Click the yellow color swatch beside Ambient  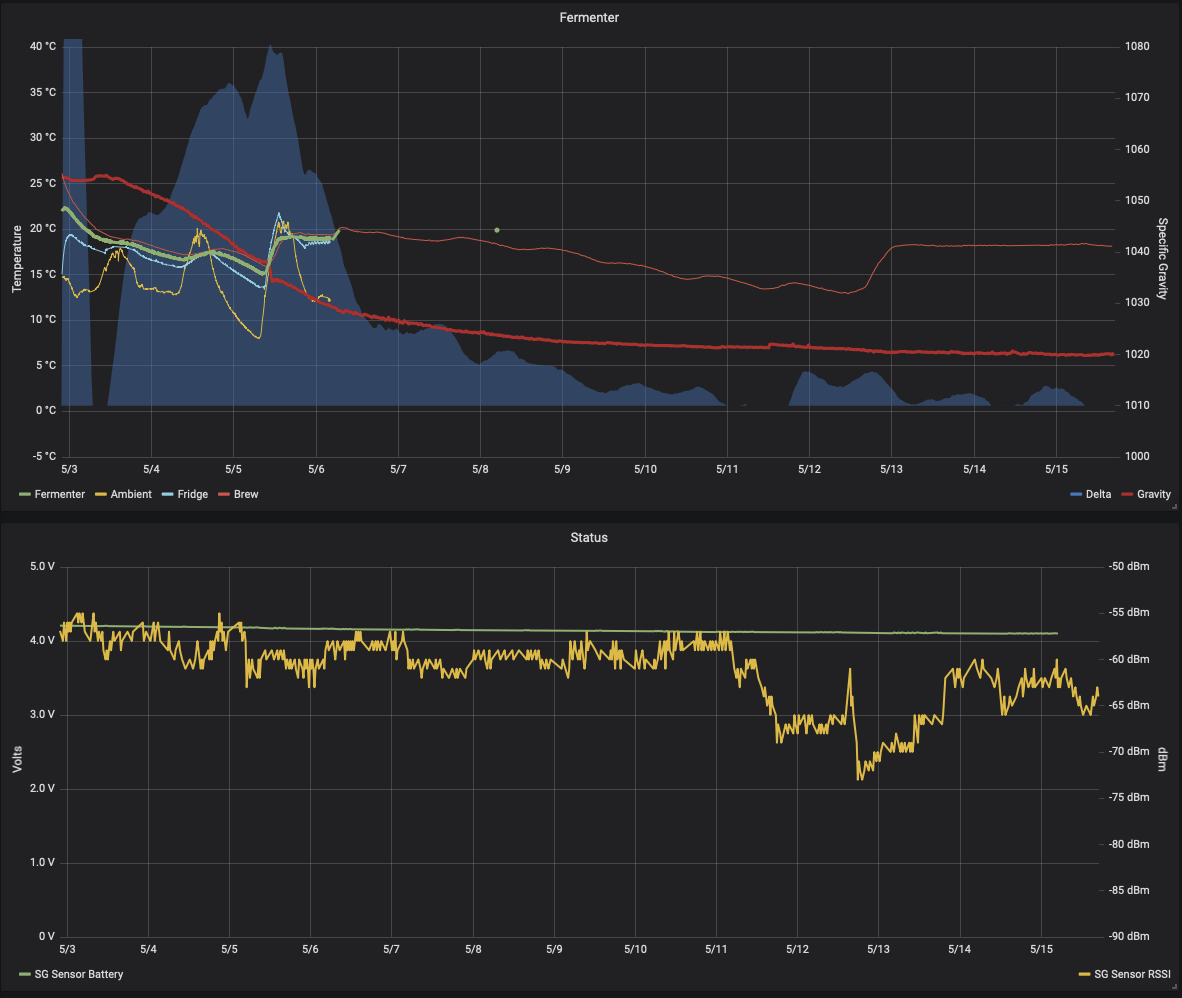click(x=101, y=494)
